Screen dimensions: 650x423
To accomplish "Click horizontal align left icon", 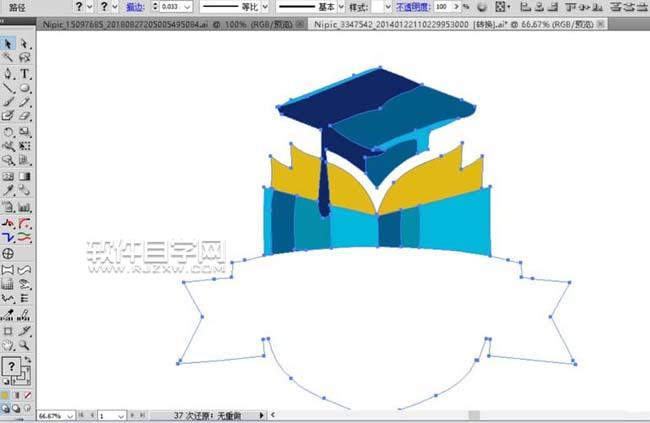I will tap(526, 7).
